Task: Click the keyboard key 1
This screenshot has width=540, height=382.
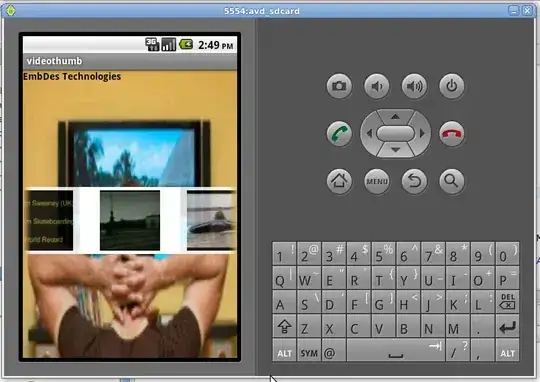Action: tap(284, 254)
